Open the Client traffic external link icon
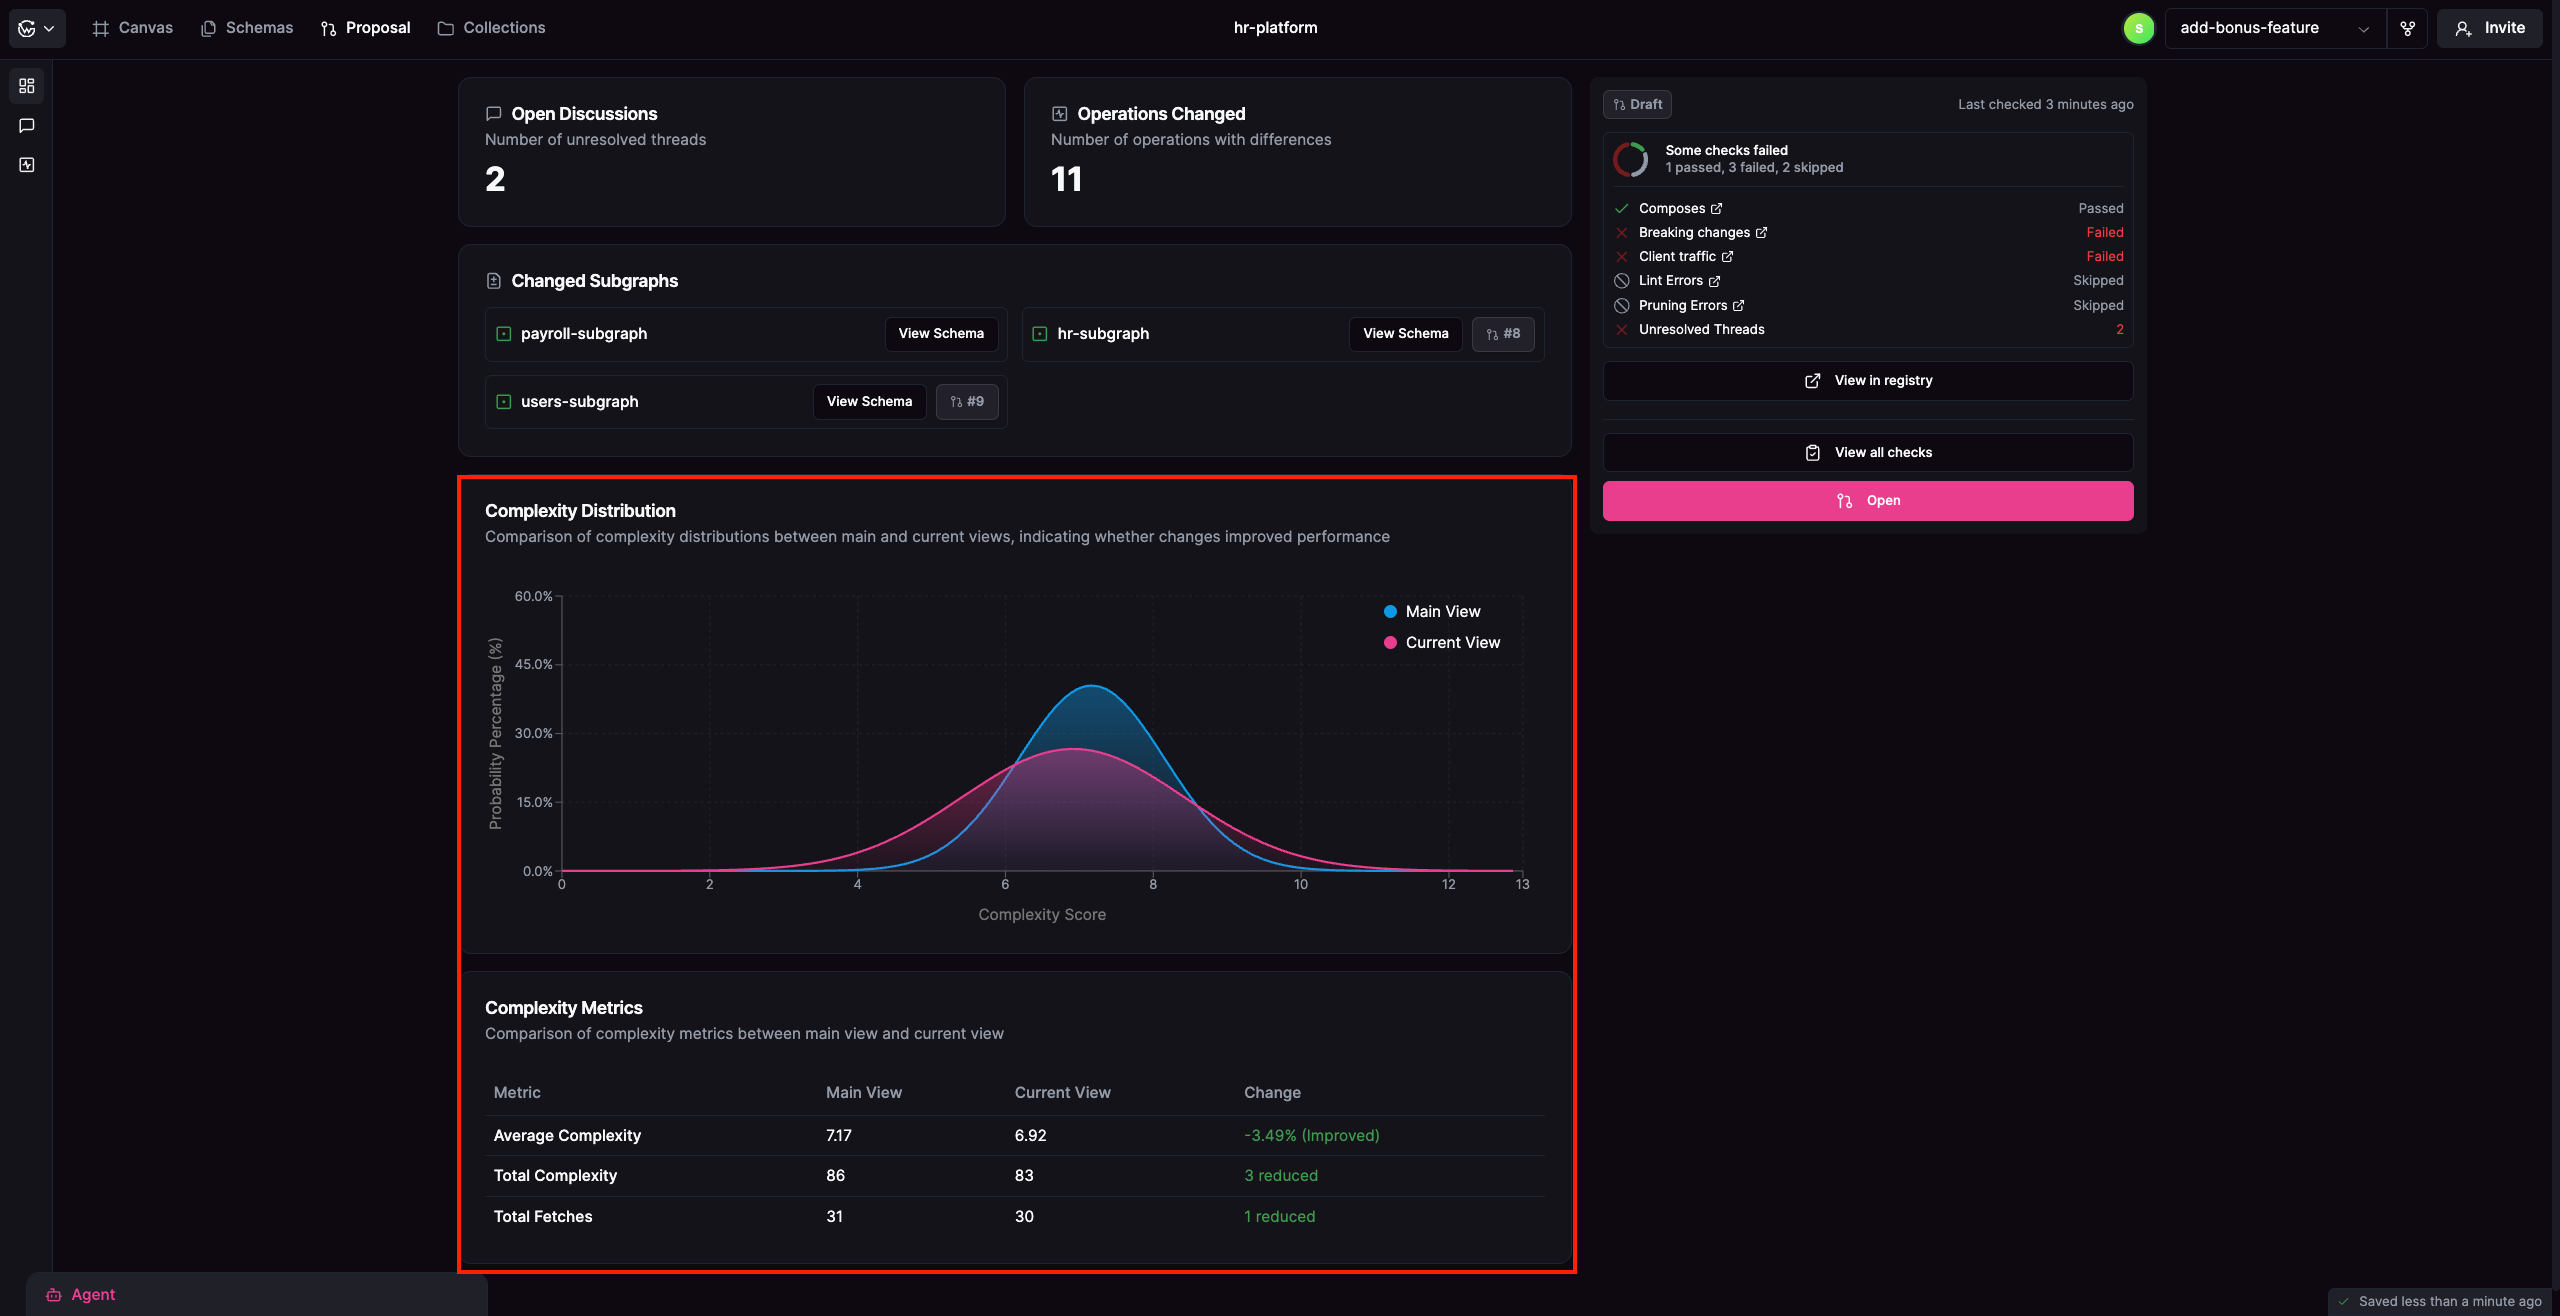2560x1316 pixels. pos(1727,257)
